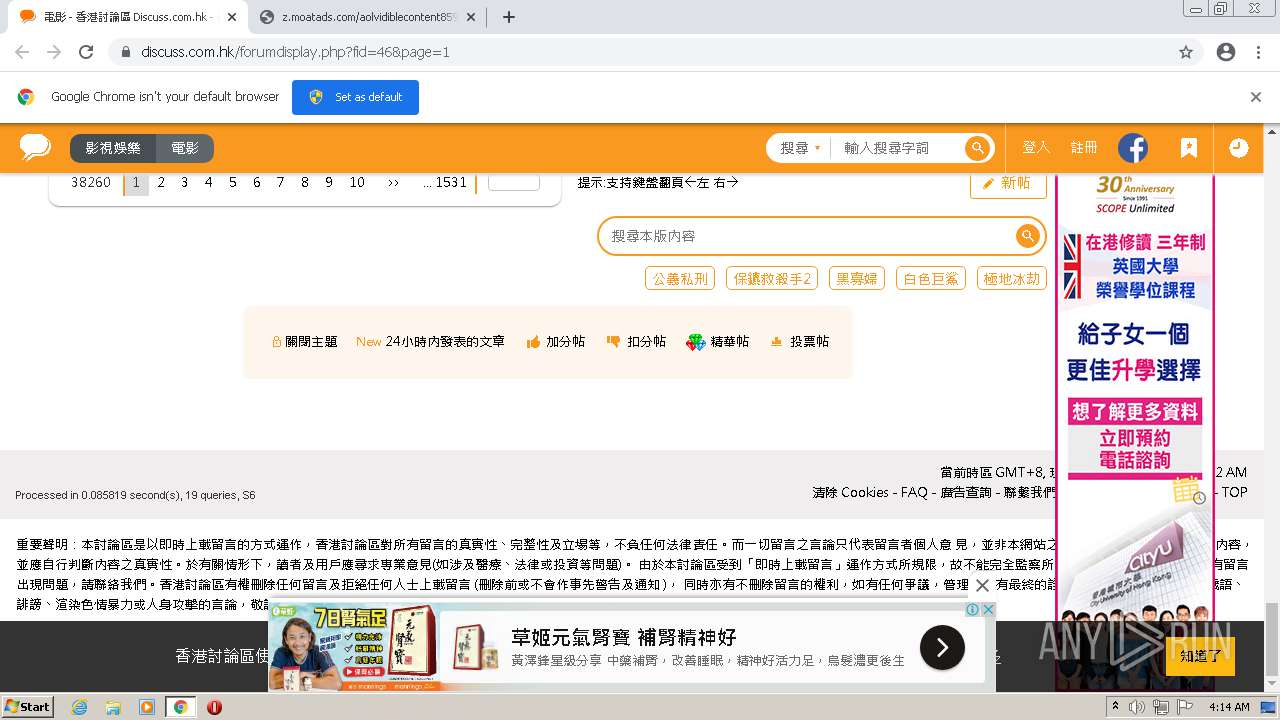Go back using browser back arrow
Viewport: 1280px width, 720px height.
tap(22, 52)
